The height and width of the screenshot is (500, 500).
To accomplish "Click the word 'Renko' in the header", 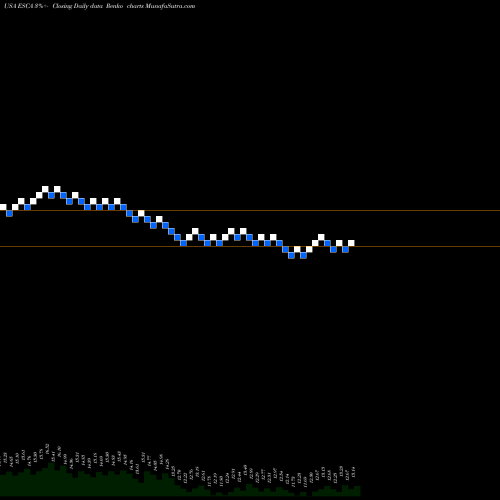I will coord(114,6).
